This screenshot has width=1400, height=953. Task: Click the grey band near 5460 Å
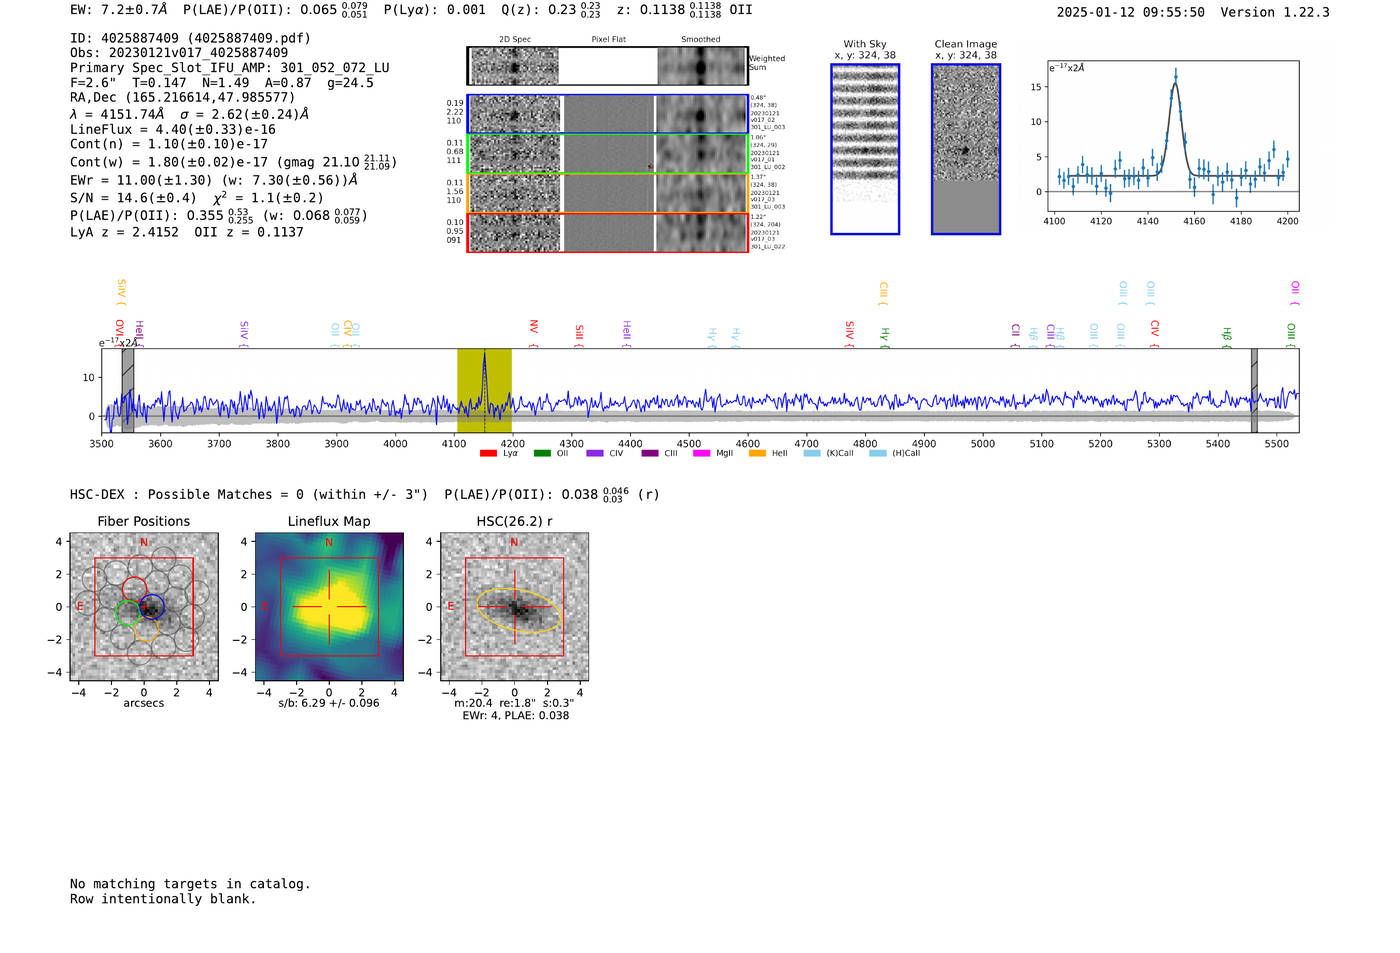point(1254,391)
